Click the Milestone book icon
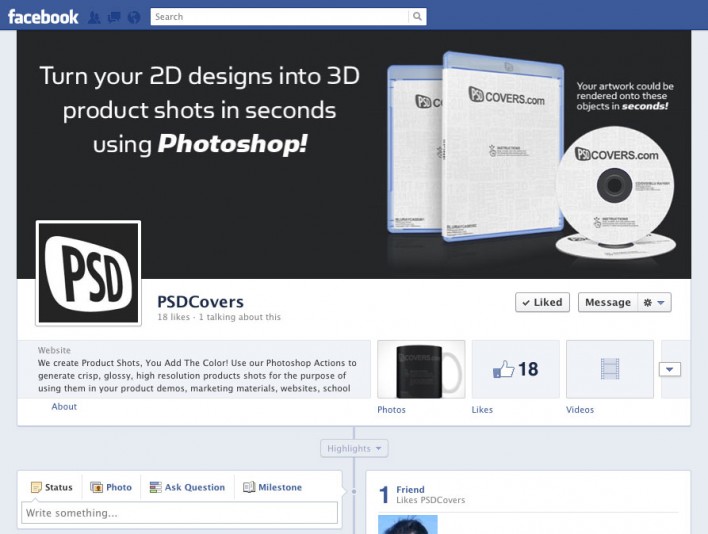The image size is (708, 534). (249, 487)
